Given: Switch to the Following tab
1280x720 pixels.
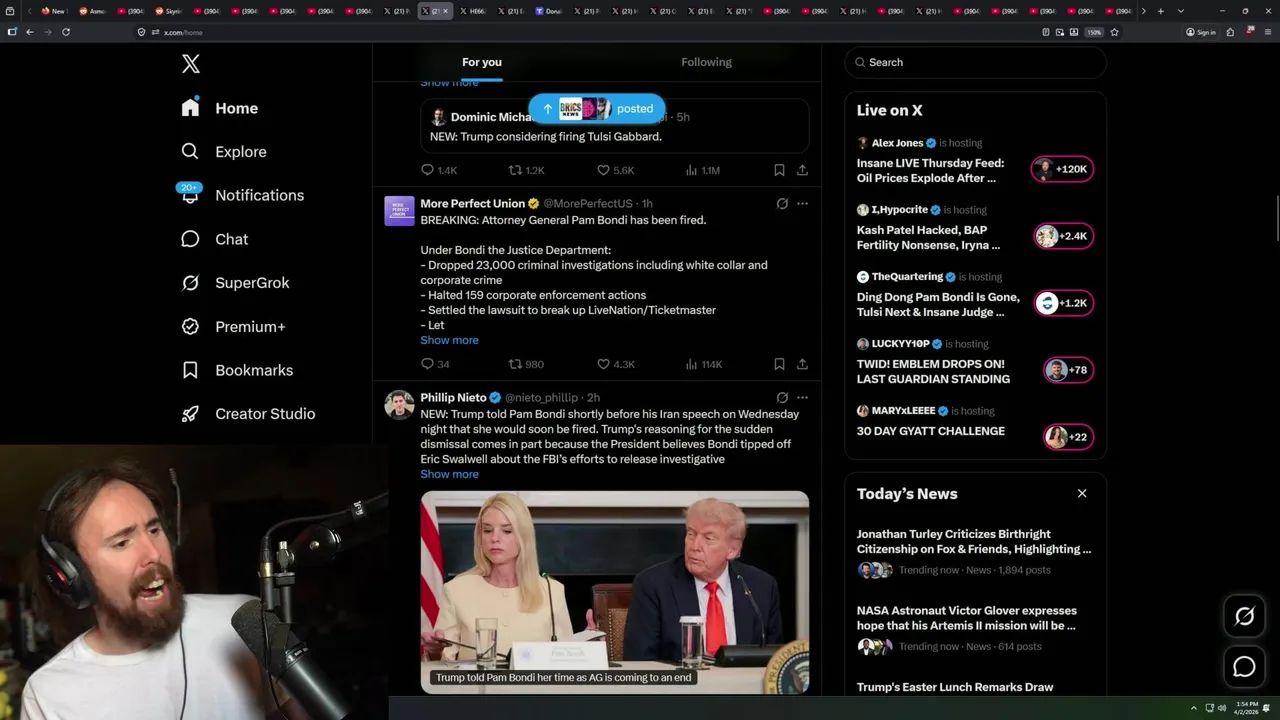Looking at the screenshot, I should point(706,62).
